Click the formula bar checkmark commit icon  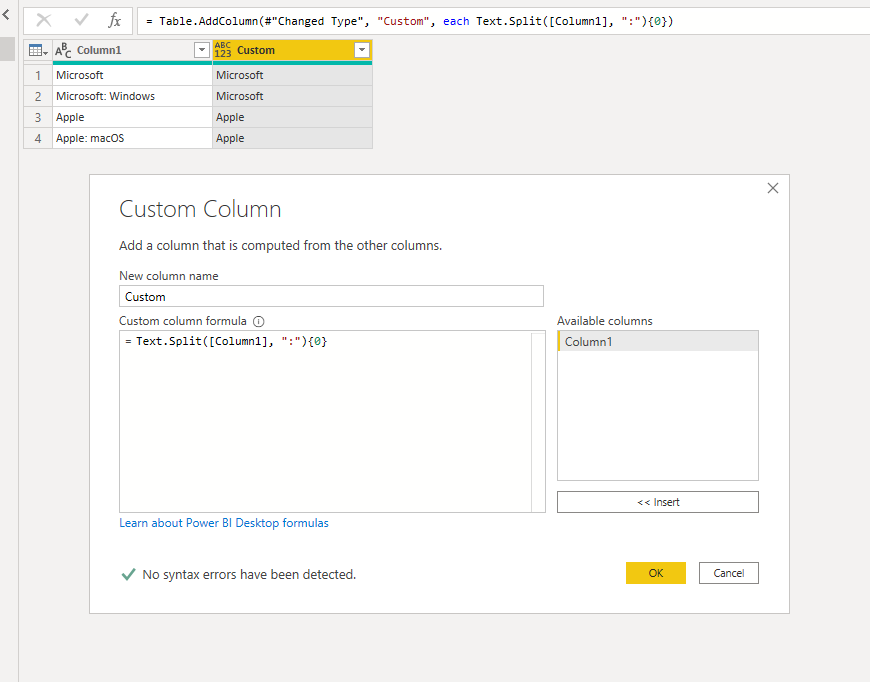pyautogui.click(x=81, y=21)
